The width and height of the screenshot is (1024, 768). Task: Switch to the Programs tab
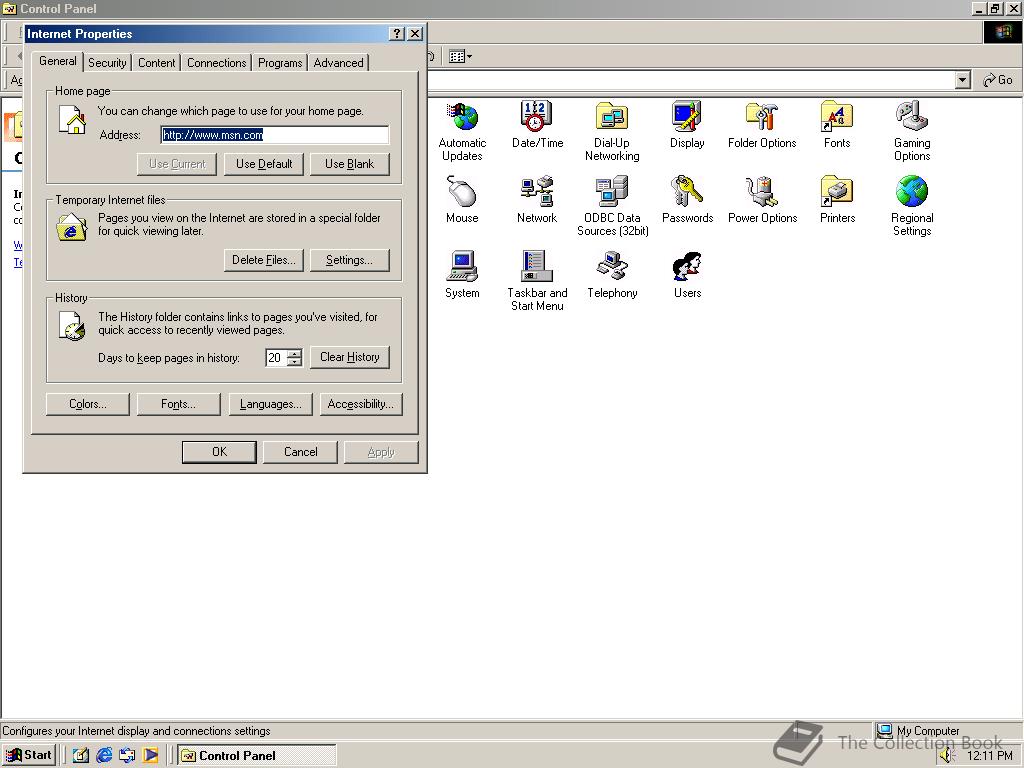(280, 63)
